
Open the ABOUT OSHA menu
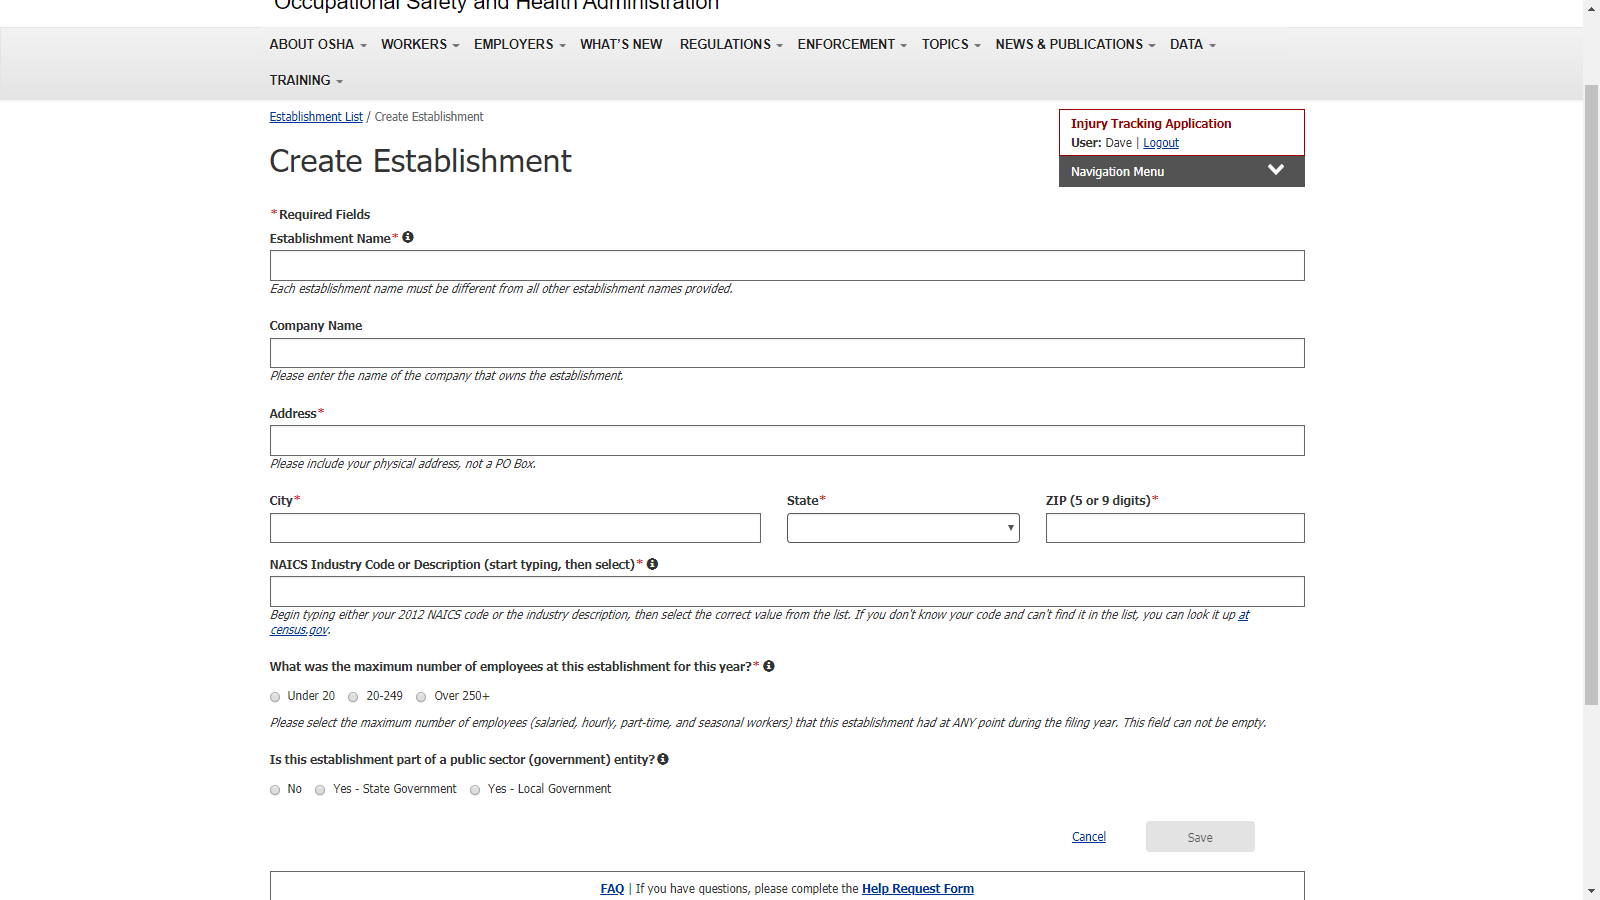pos(317,44)
